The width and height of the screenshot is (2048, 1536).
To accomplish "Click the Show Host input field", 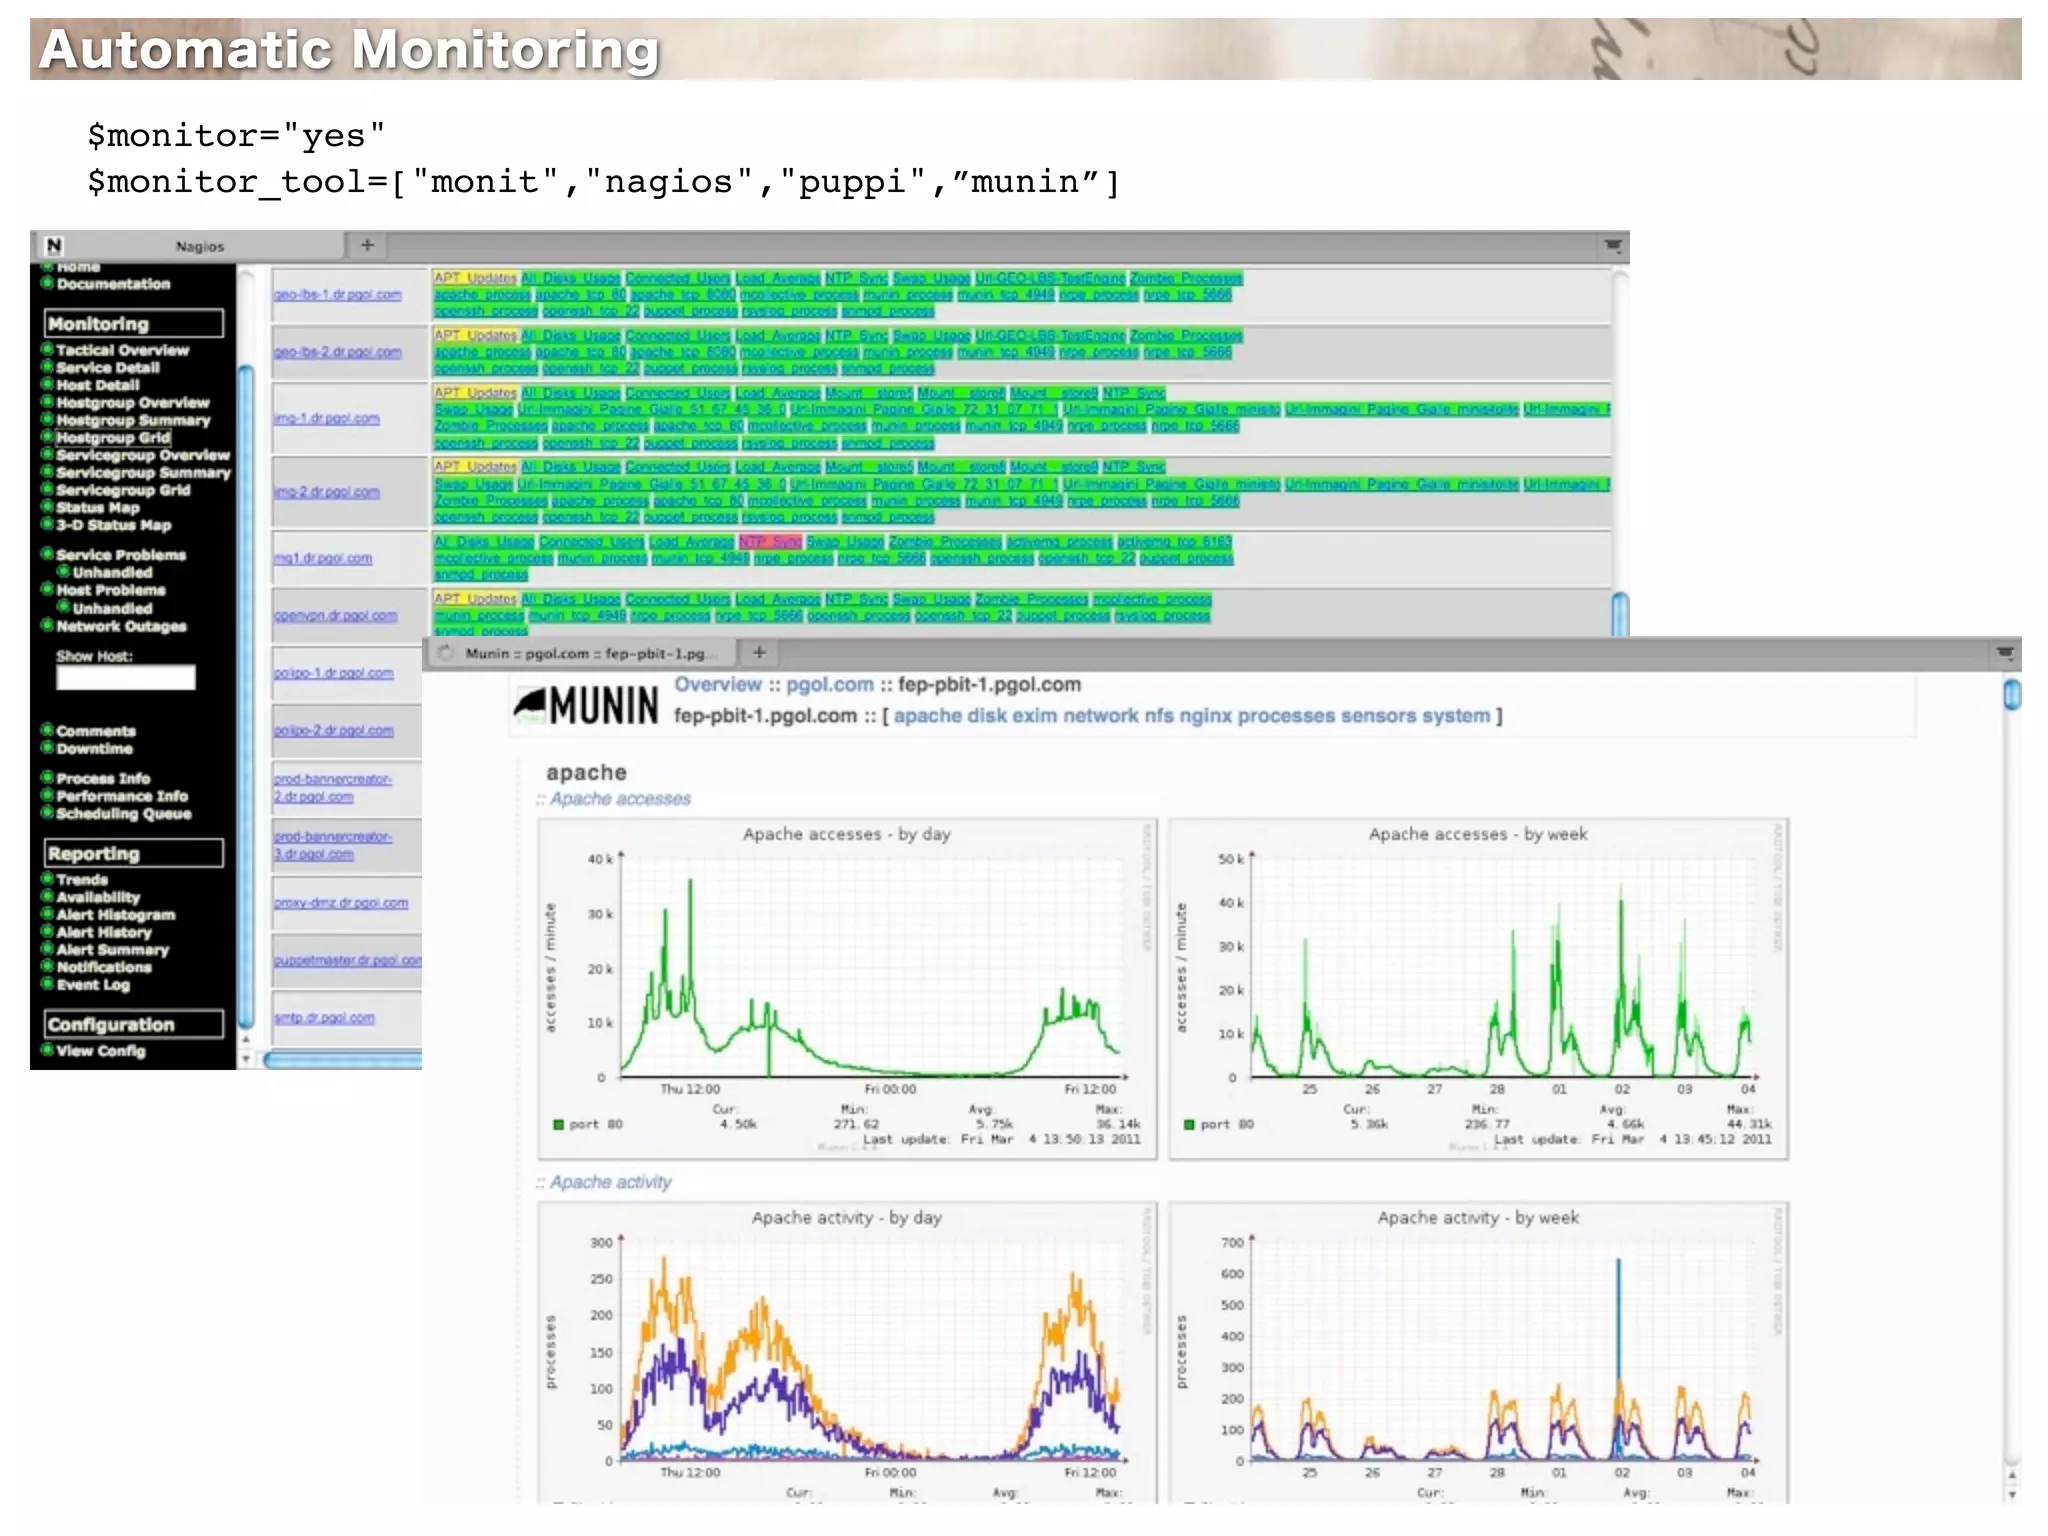I will tap(126, 678).
